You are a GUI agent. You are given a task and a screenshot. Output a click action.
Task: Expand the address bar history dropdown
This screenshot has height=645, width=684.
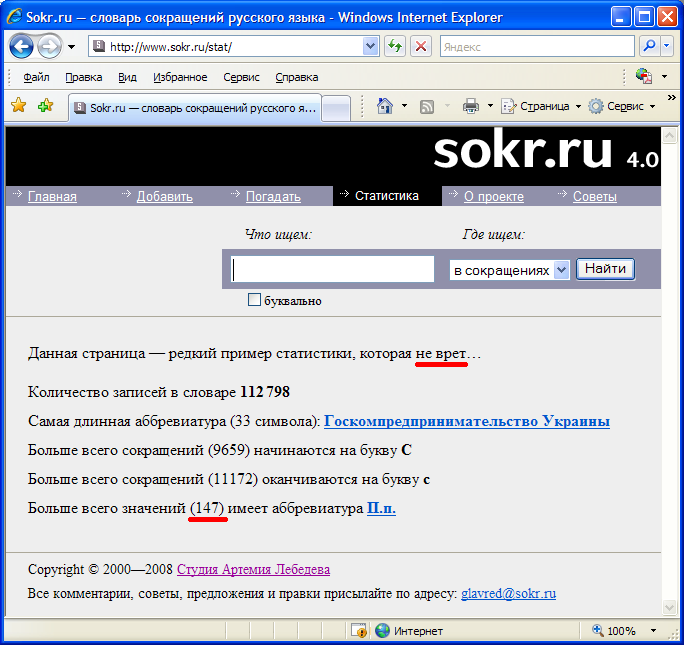pos(370,46)
